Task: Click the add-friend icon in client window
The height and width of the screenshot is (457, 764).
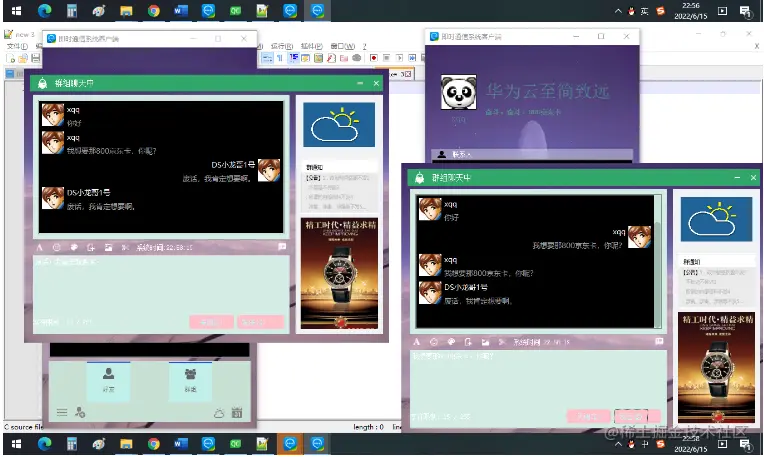Action: 80,413
